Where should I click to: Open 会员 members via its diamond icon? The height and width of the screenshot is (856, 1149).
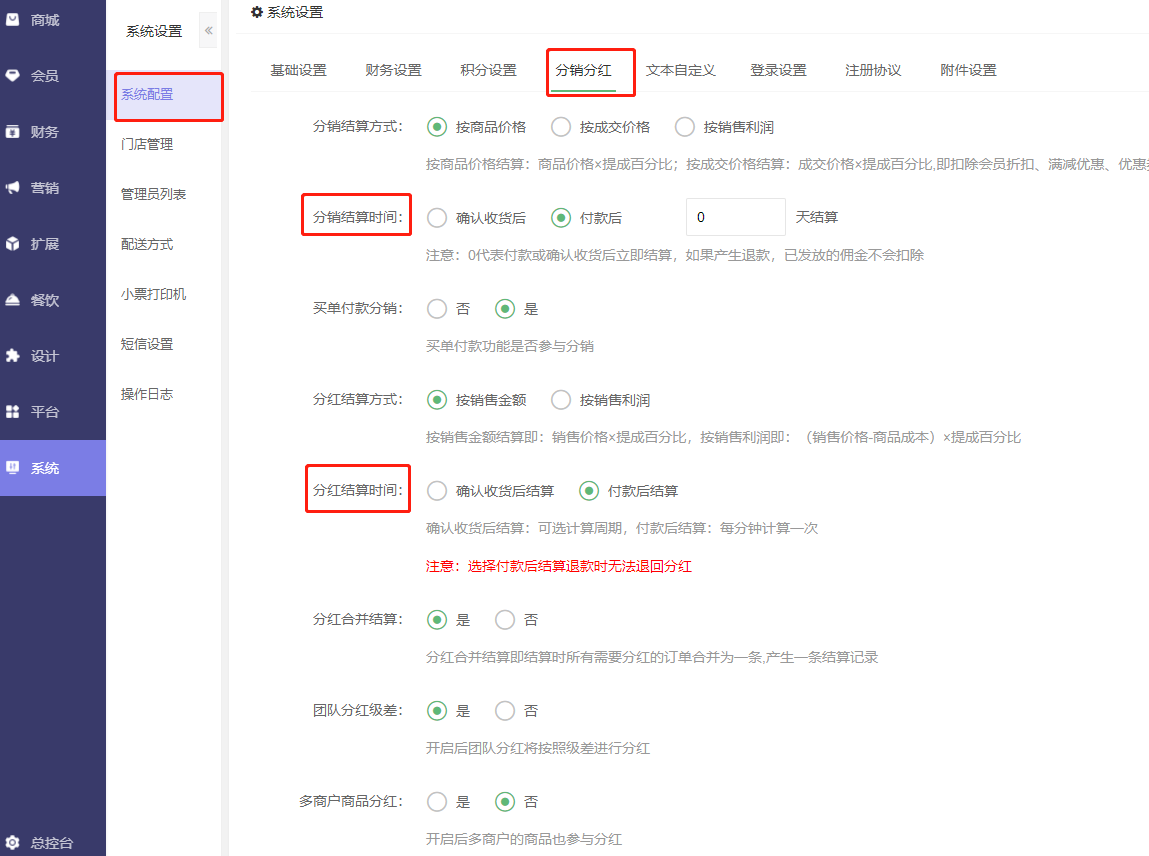pyautogui.click(x=14, y=75)
